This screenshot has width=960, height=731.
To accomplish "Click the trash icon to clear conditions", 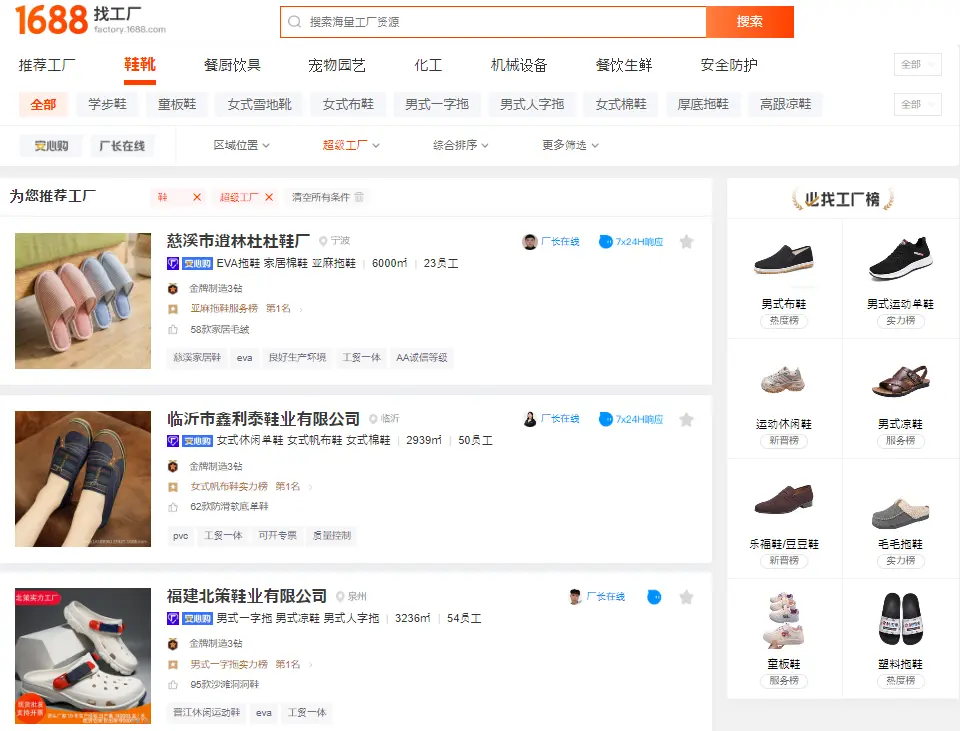I will pyautogui.click(x=359, y=197).
